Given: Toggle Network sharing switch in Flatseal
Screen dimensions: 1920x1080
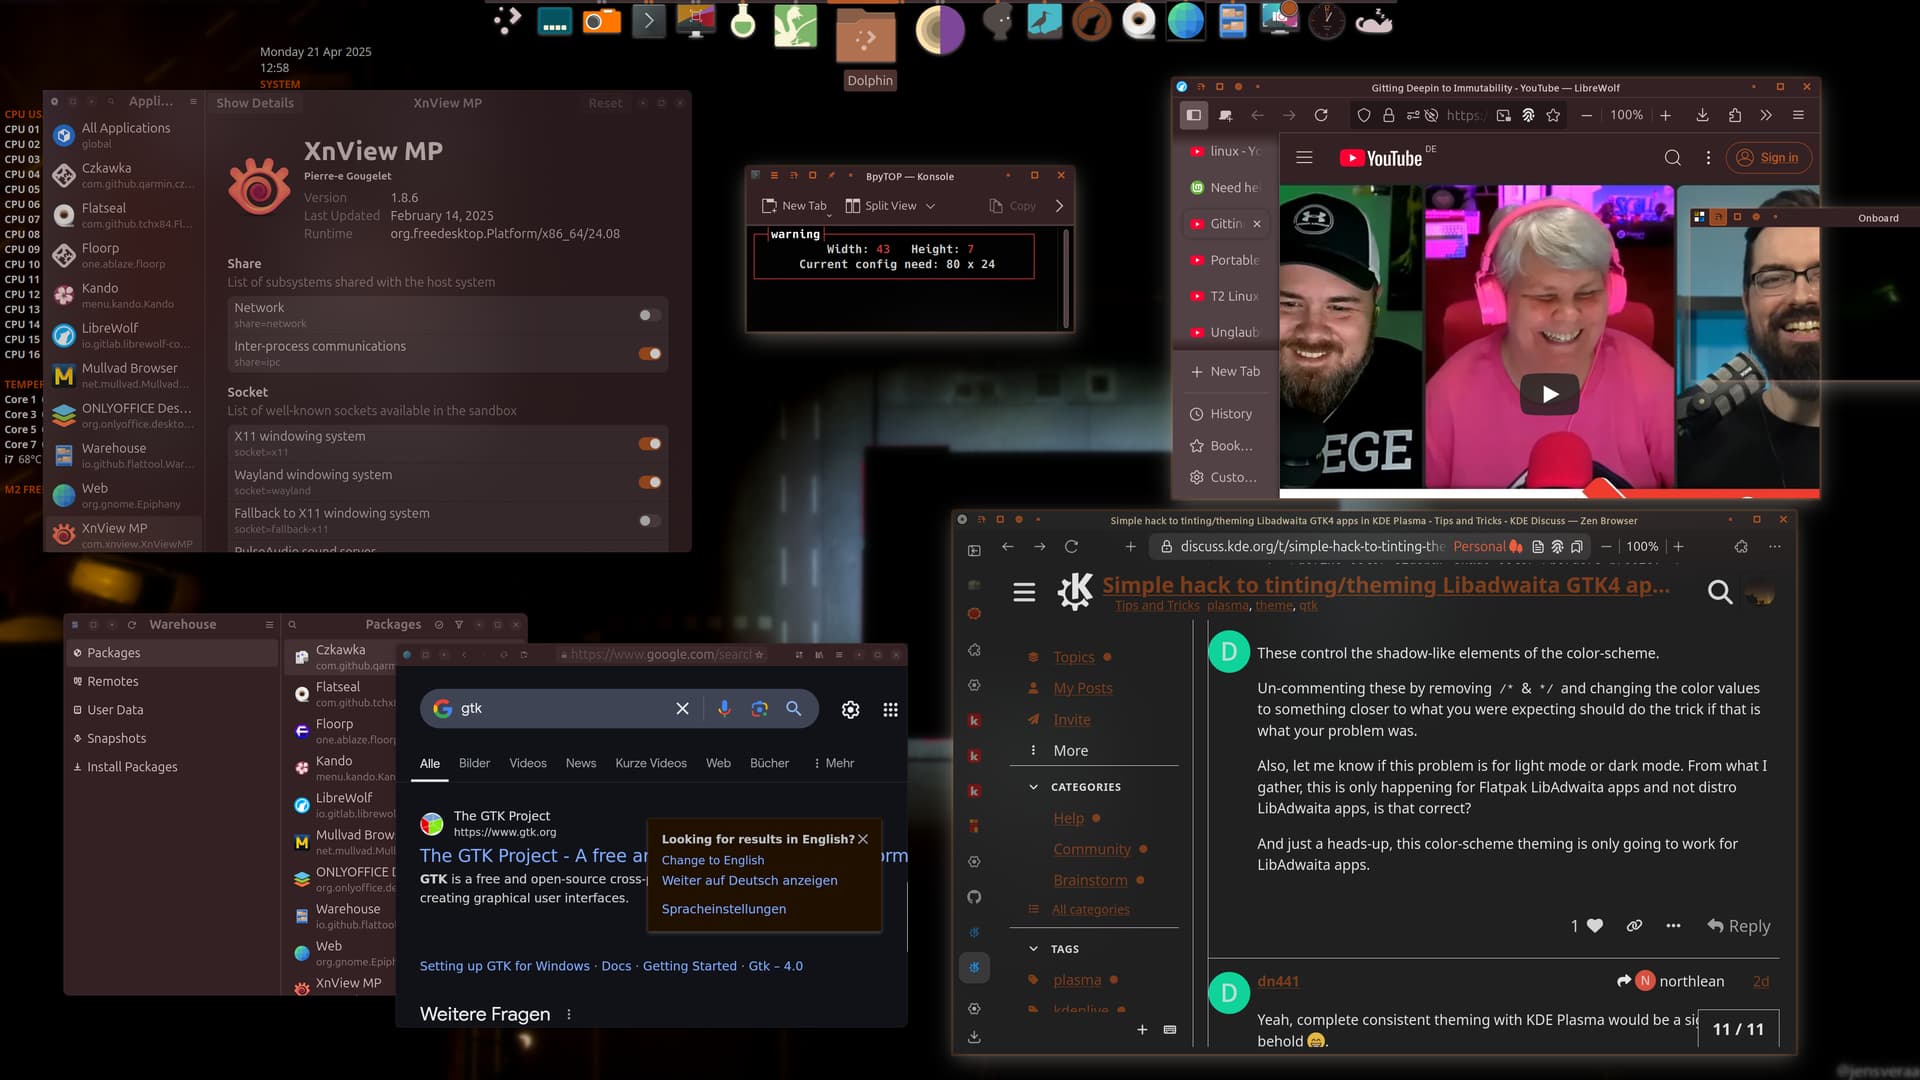Looking at the screenshot, I should [649, 315].
